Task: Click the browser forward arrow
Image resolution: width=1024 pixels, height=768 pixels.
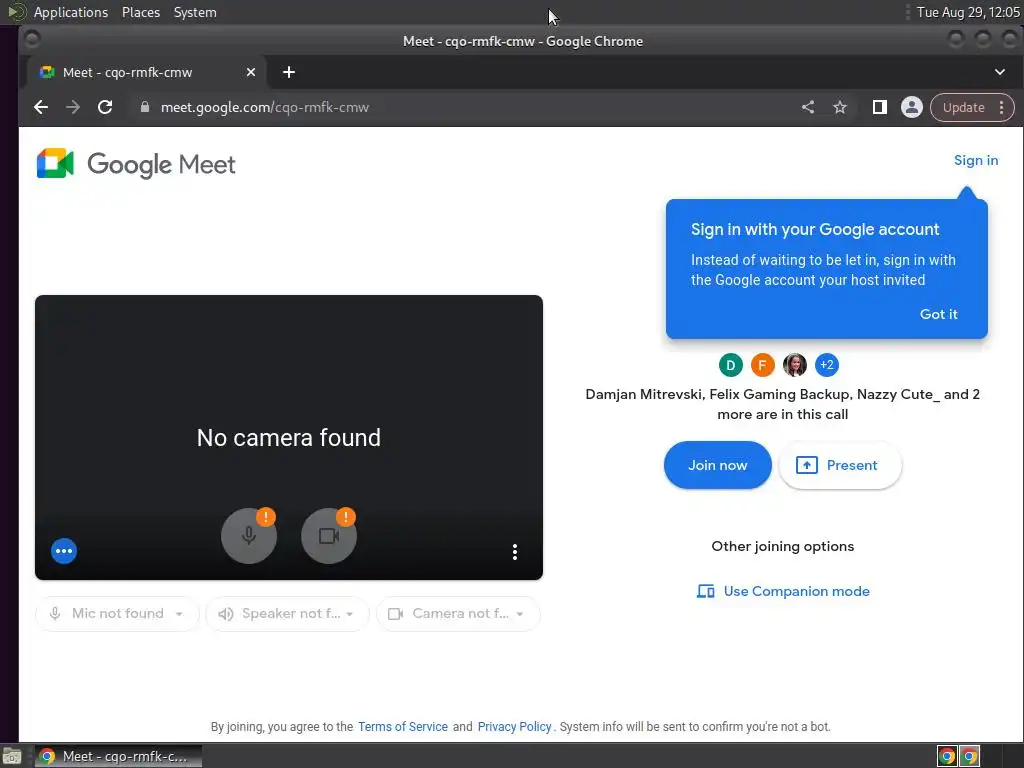Action: [73, 107]
